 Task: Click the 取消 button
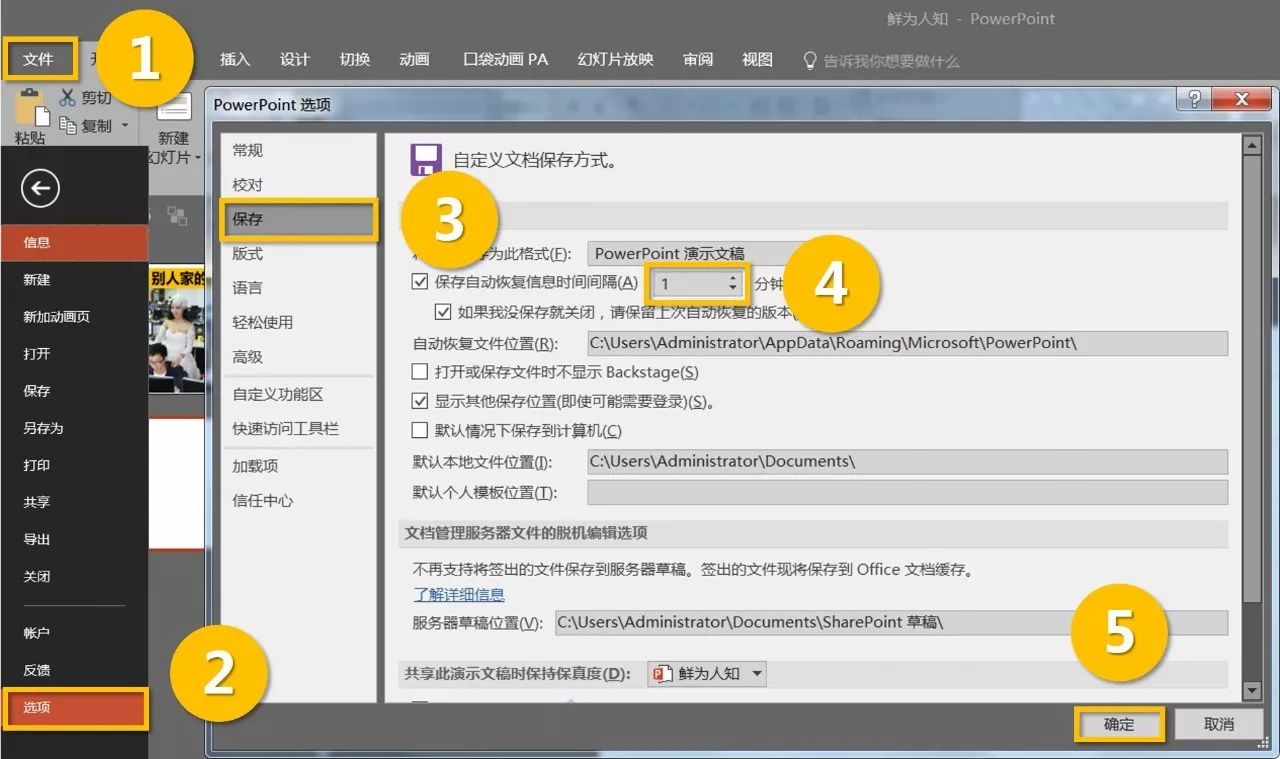[x=1219, y=724]
